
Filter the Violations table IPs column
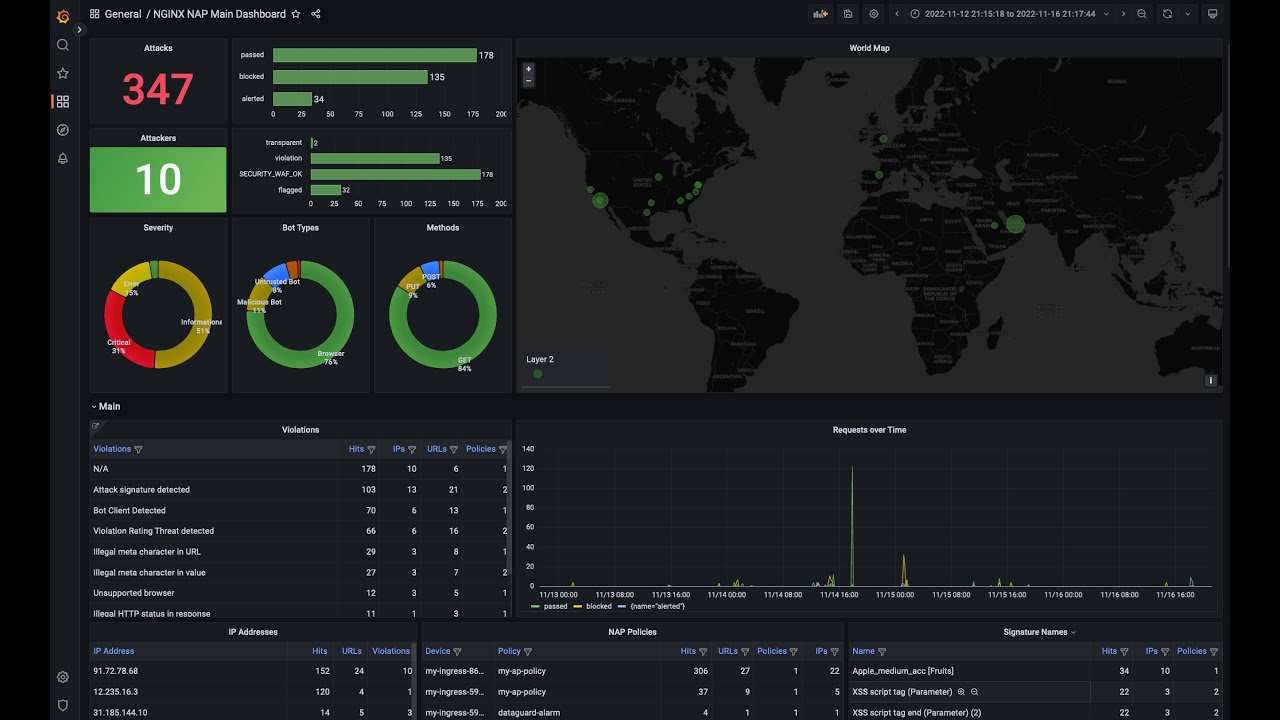[x=412, y=450]
